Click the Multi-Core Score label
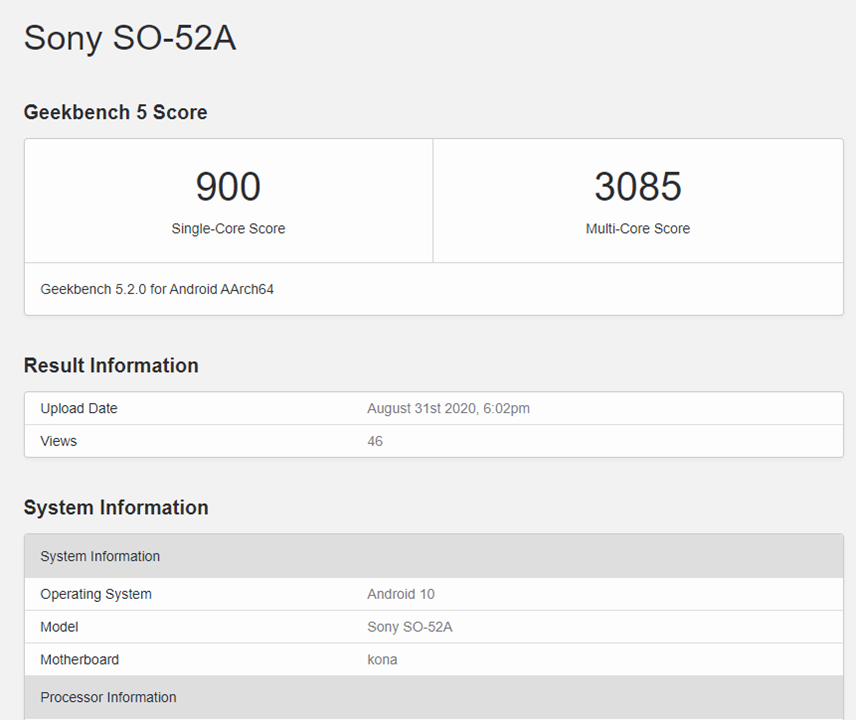Image resolution: width=856 pixels, height=720 pixels. point(638,228)
